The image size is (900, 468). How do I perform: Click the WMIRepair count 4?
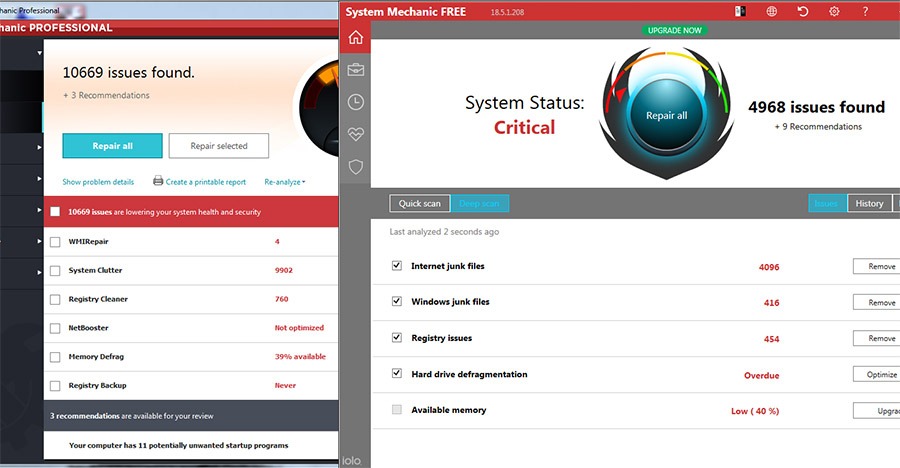(277, 241)
